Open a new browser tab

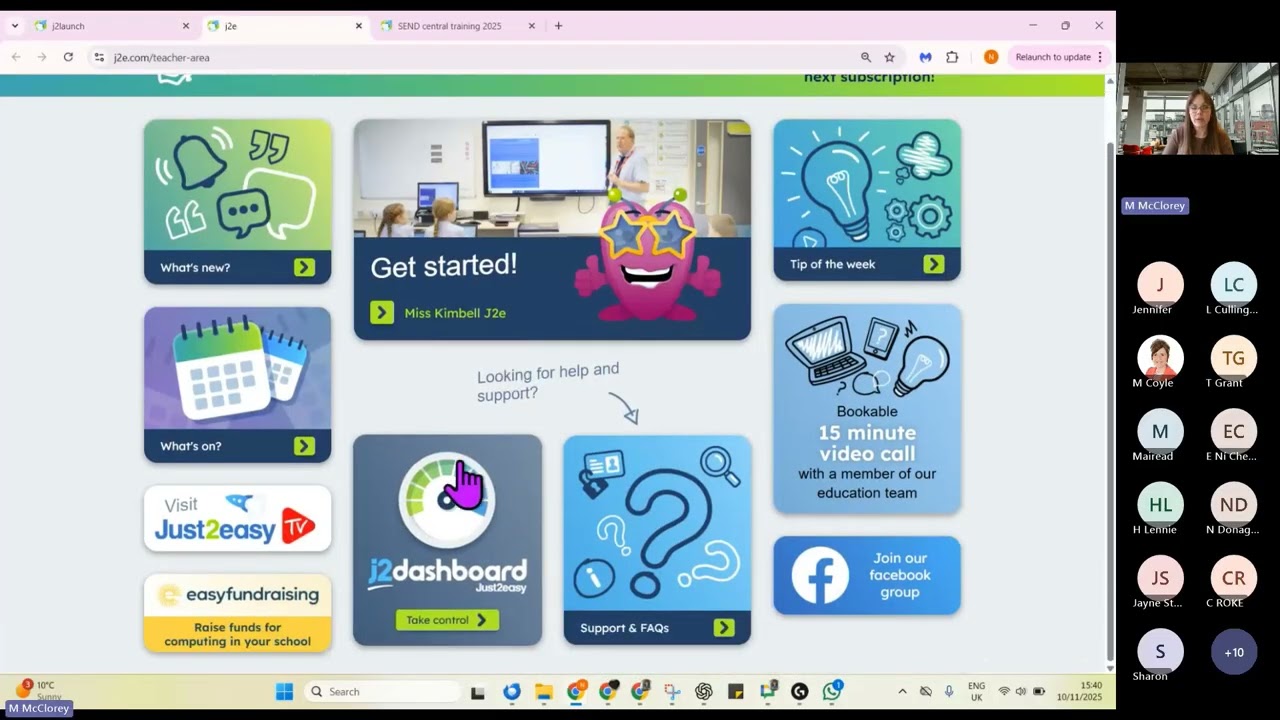[558, 26]
